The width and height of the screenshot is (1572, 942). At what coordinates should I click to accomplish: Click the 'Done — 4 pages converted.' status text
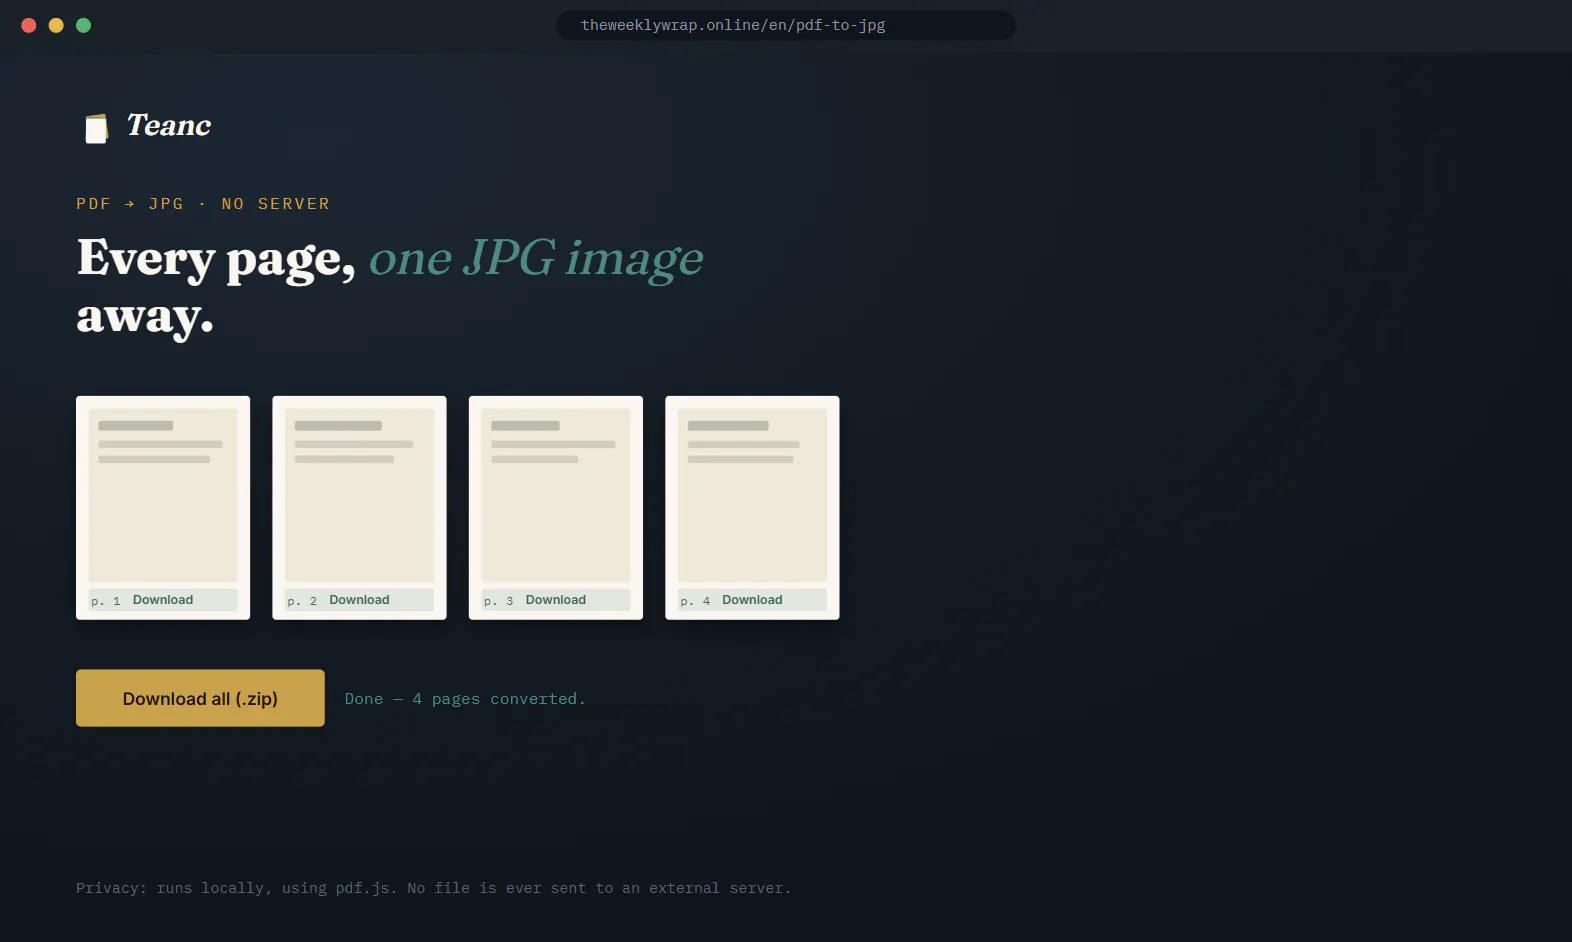point(465,699)
